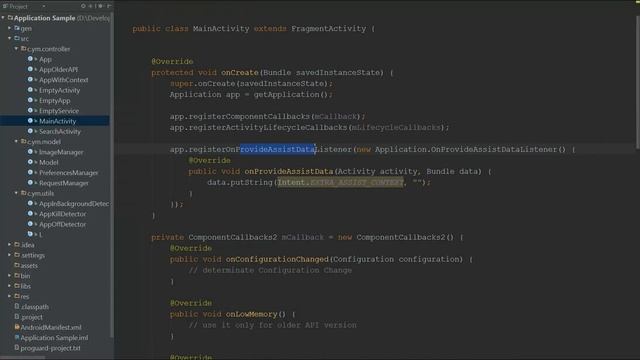640x360 pixels.
Task: Click the App class icon
Action: click(30, 59)
